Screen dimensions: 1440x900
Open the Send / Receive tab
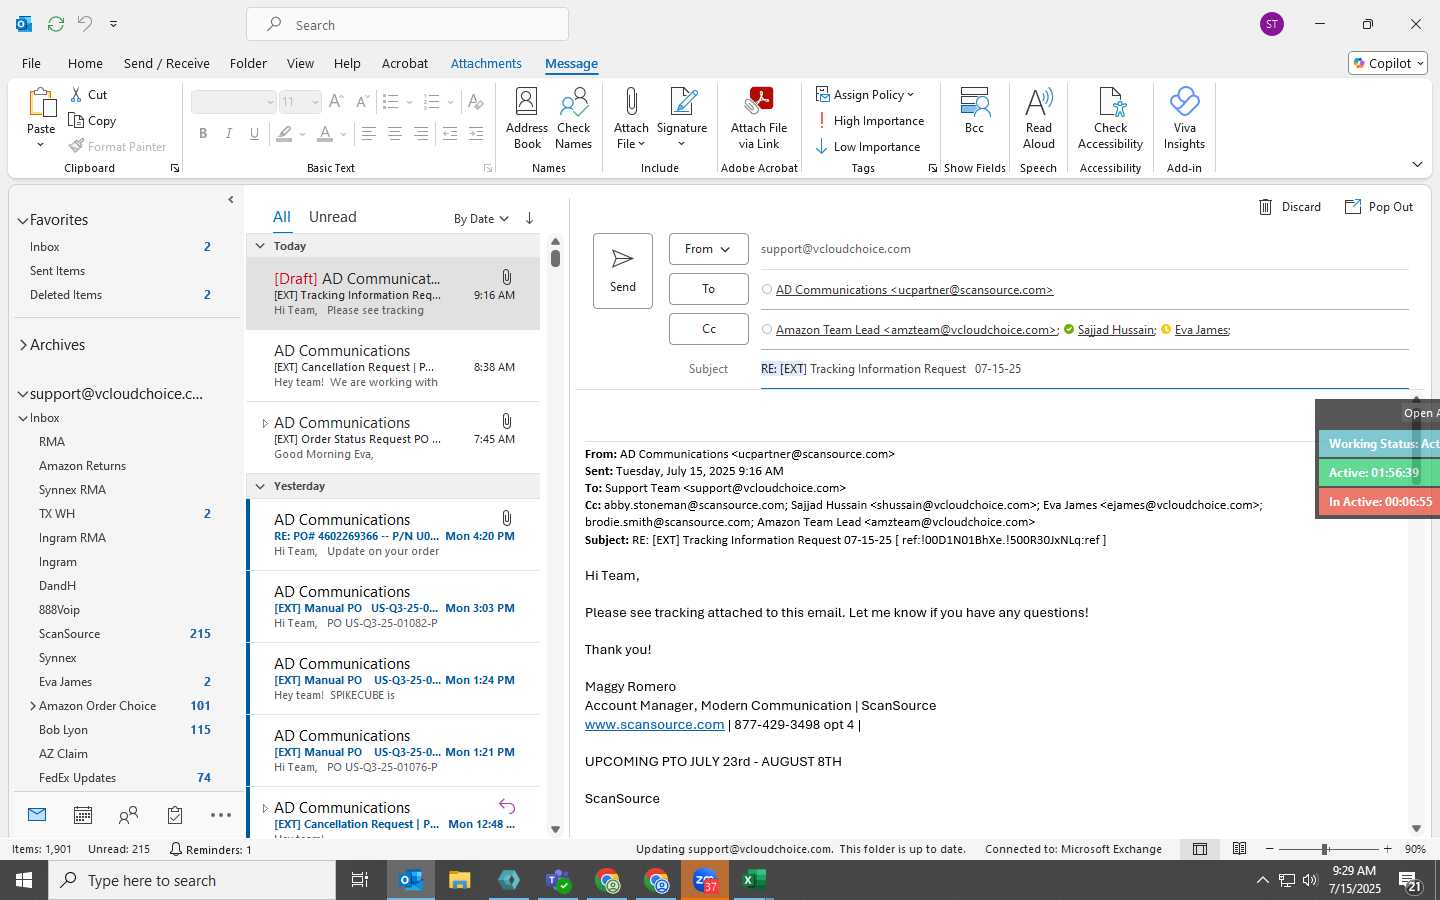[167, 63]
